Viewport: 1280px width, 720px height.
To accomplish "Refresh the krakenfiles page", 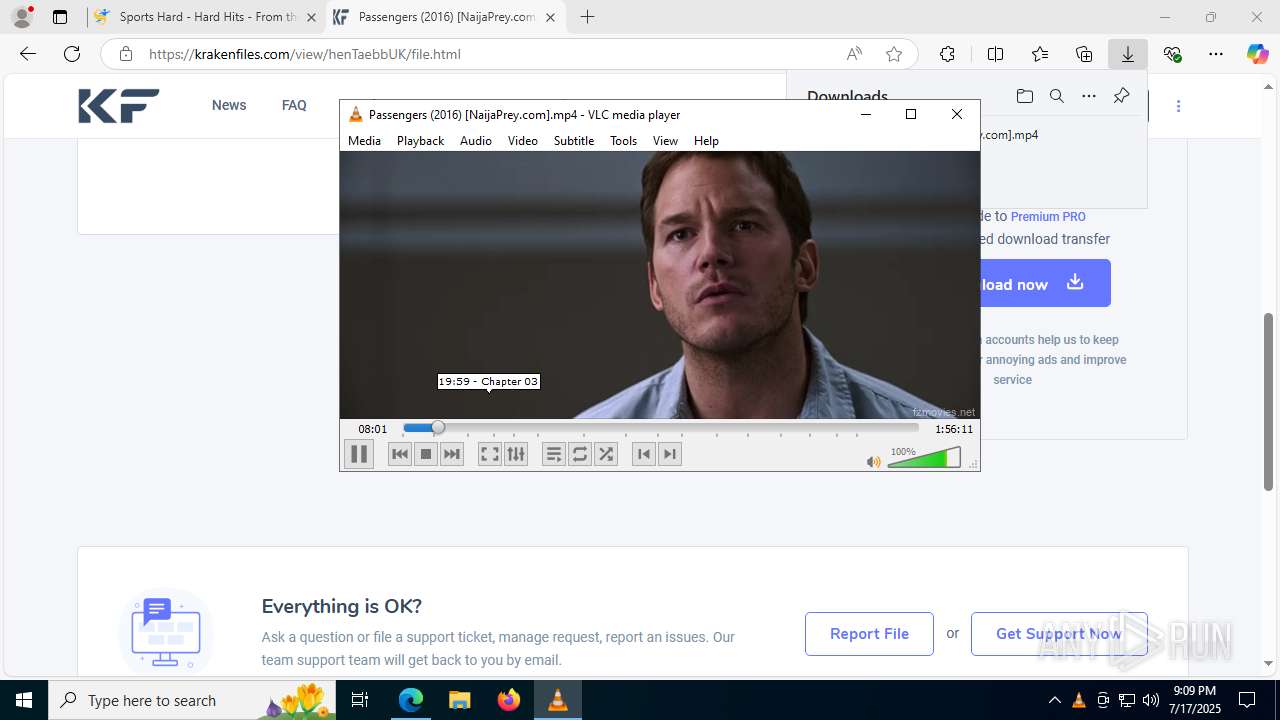I will 72,54.
